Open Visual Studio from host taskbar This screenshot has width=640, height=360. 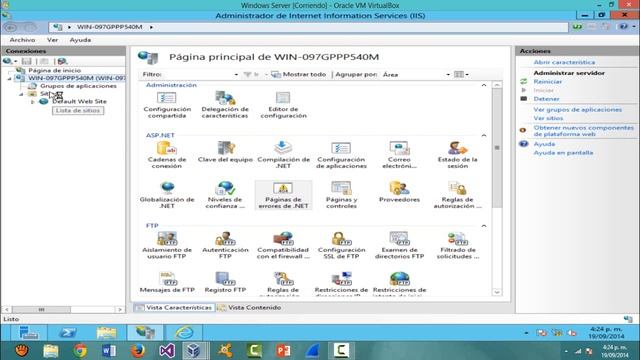pos(167,351)
